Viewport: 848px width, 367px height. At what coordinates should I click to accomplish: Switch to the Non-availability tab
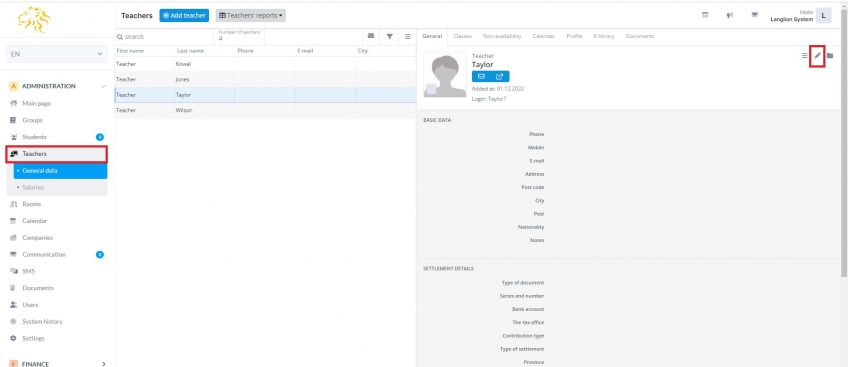pos(502,36)
